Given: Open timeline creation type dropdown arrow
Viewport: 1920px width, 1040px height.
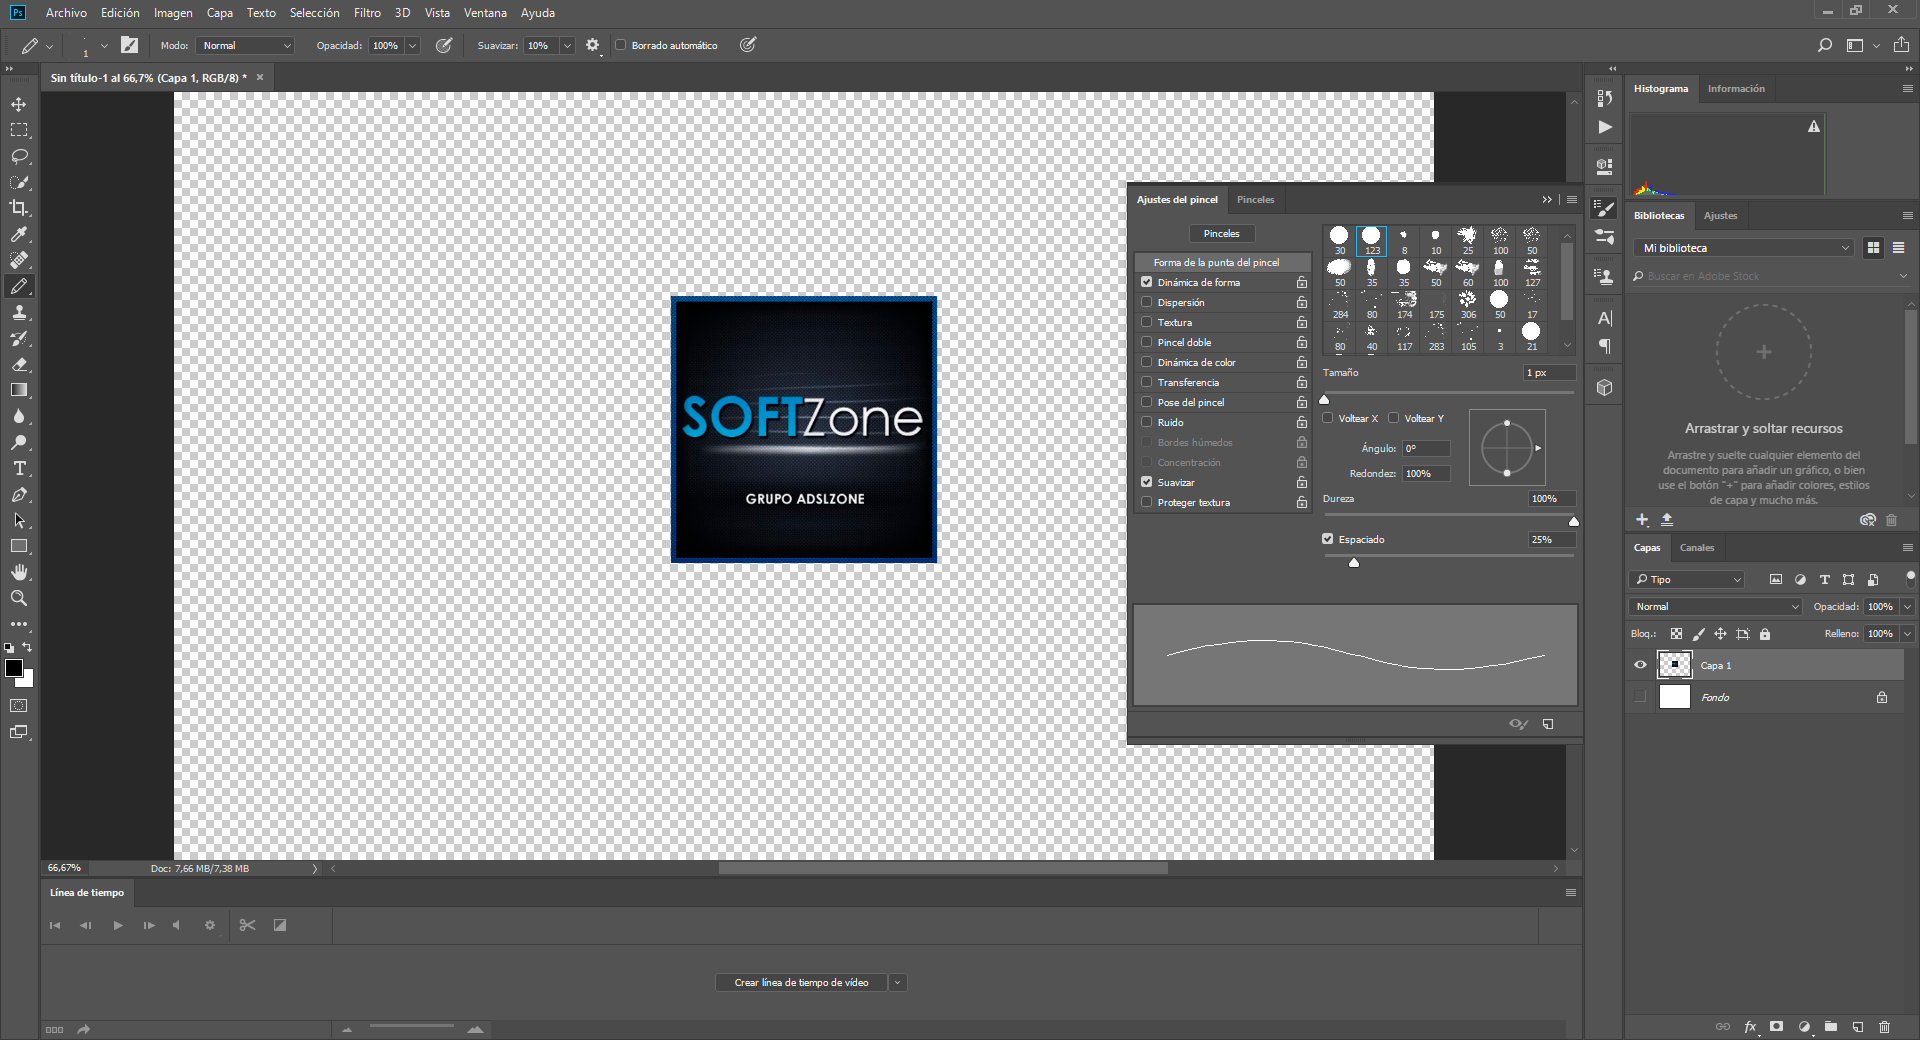Looking at the screenshot, I should (x=898, y=983).
